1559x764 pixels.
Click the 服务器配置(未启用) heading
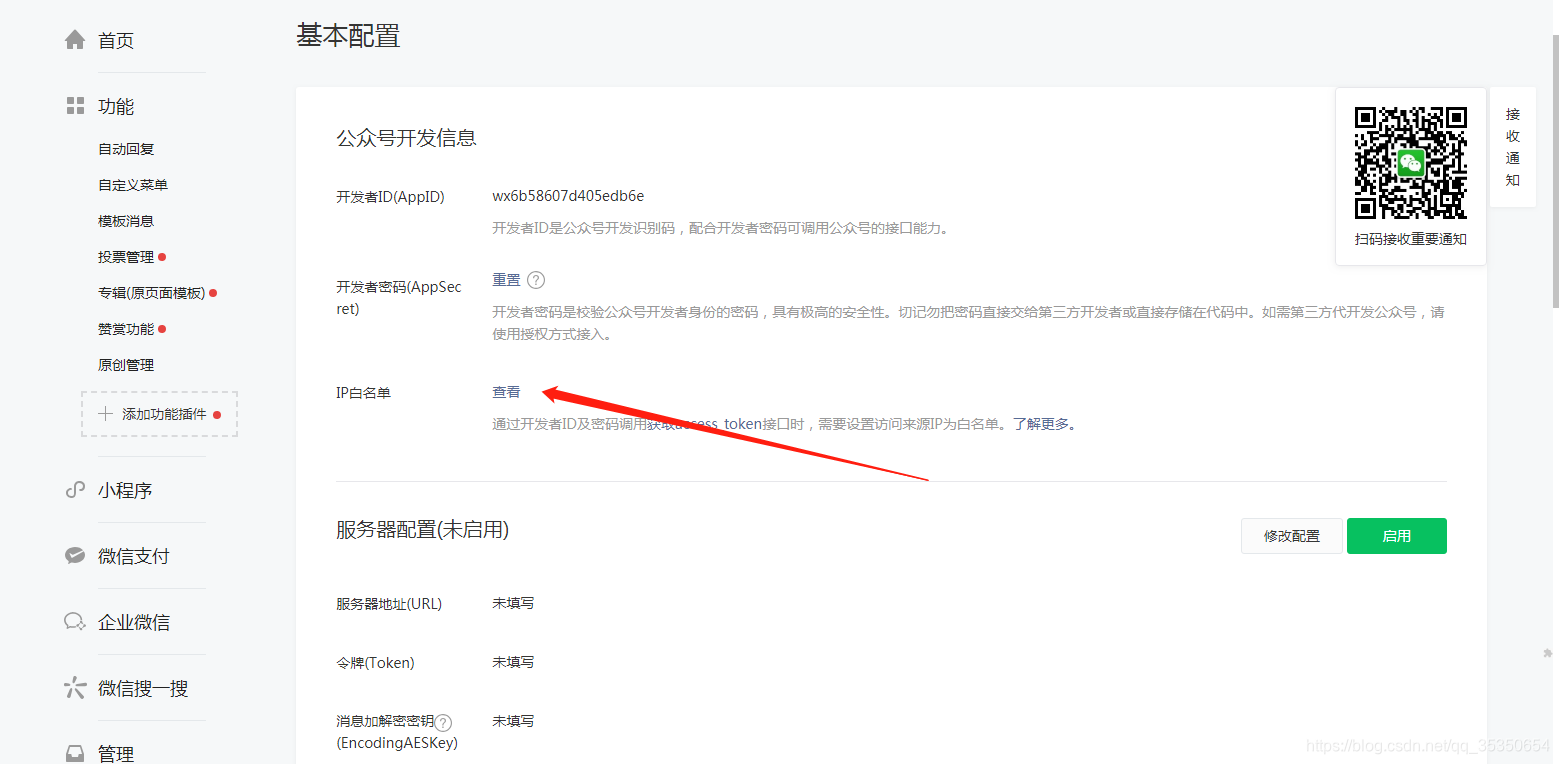click(422, 530)
